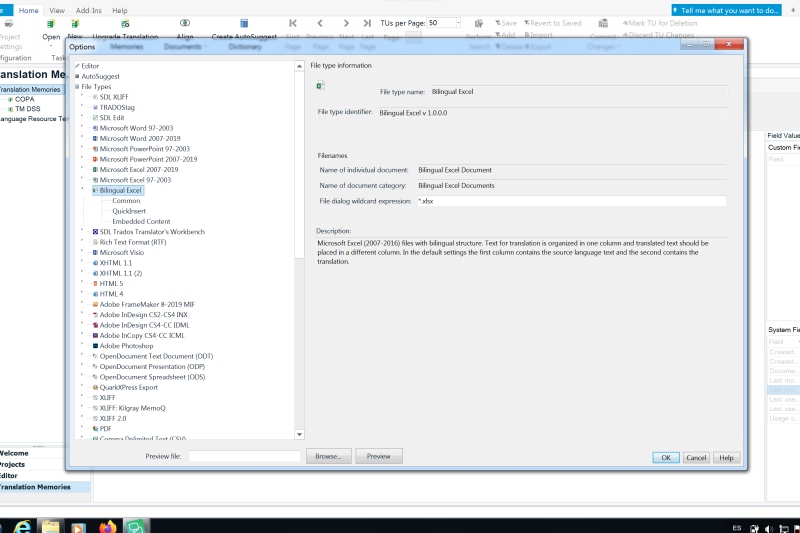Go to previous page arrow icon
The width and height of the screenshot is (800, 533).
point(320,23)
